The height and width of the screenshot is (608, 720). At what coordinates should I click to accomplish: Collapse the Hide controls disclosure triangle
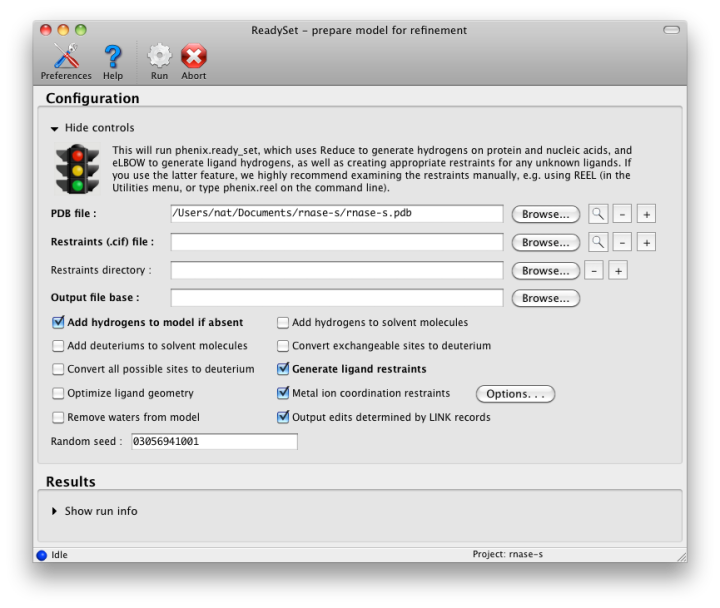point(55,128)
